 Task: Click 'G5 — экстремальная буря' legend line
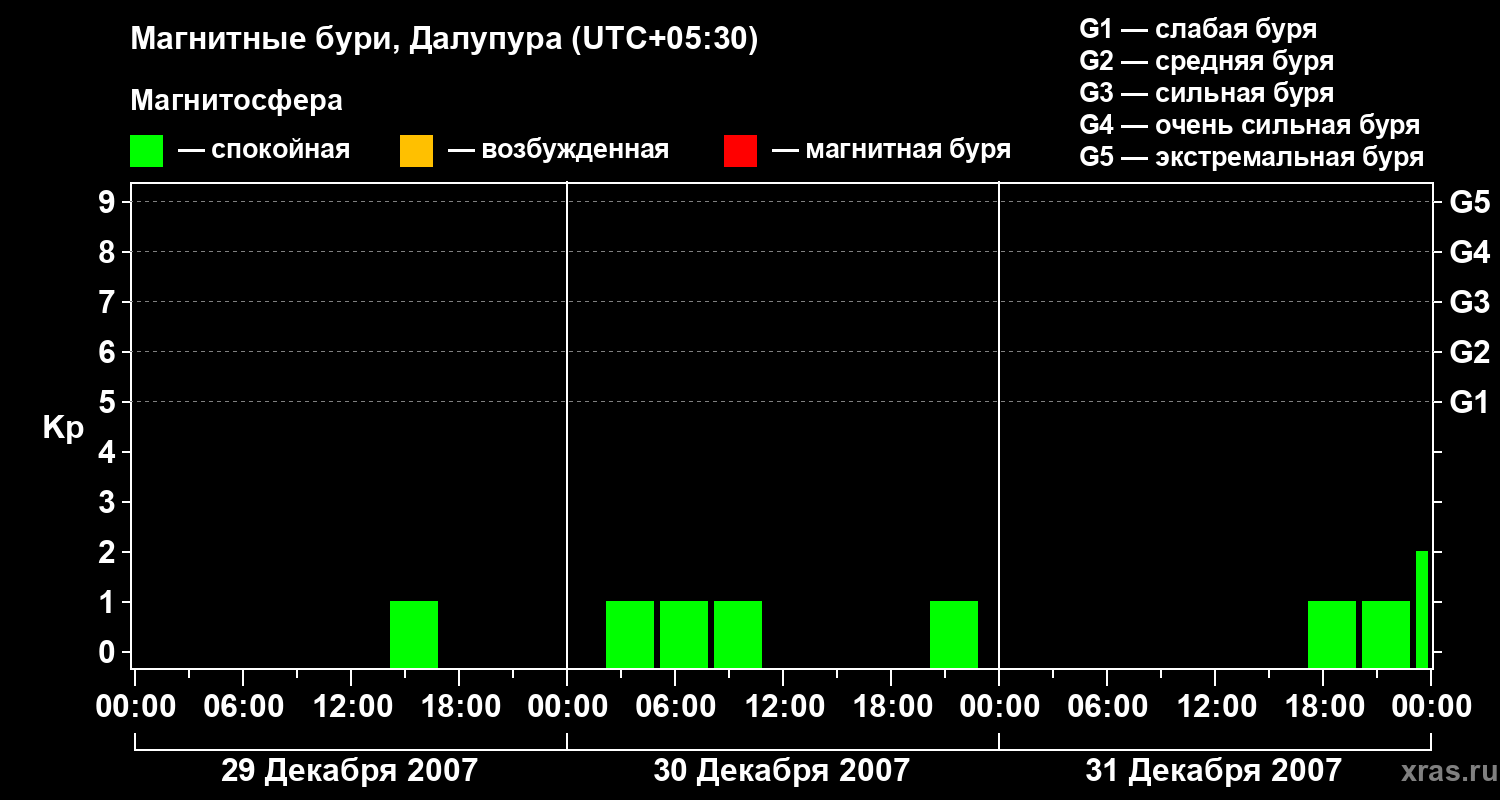[1251, 157]
